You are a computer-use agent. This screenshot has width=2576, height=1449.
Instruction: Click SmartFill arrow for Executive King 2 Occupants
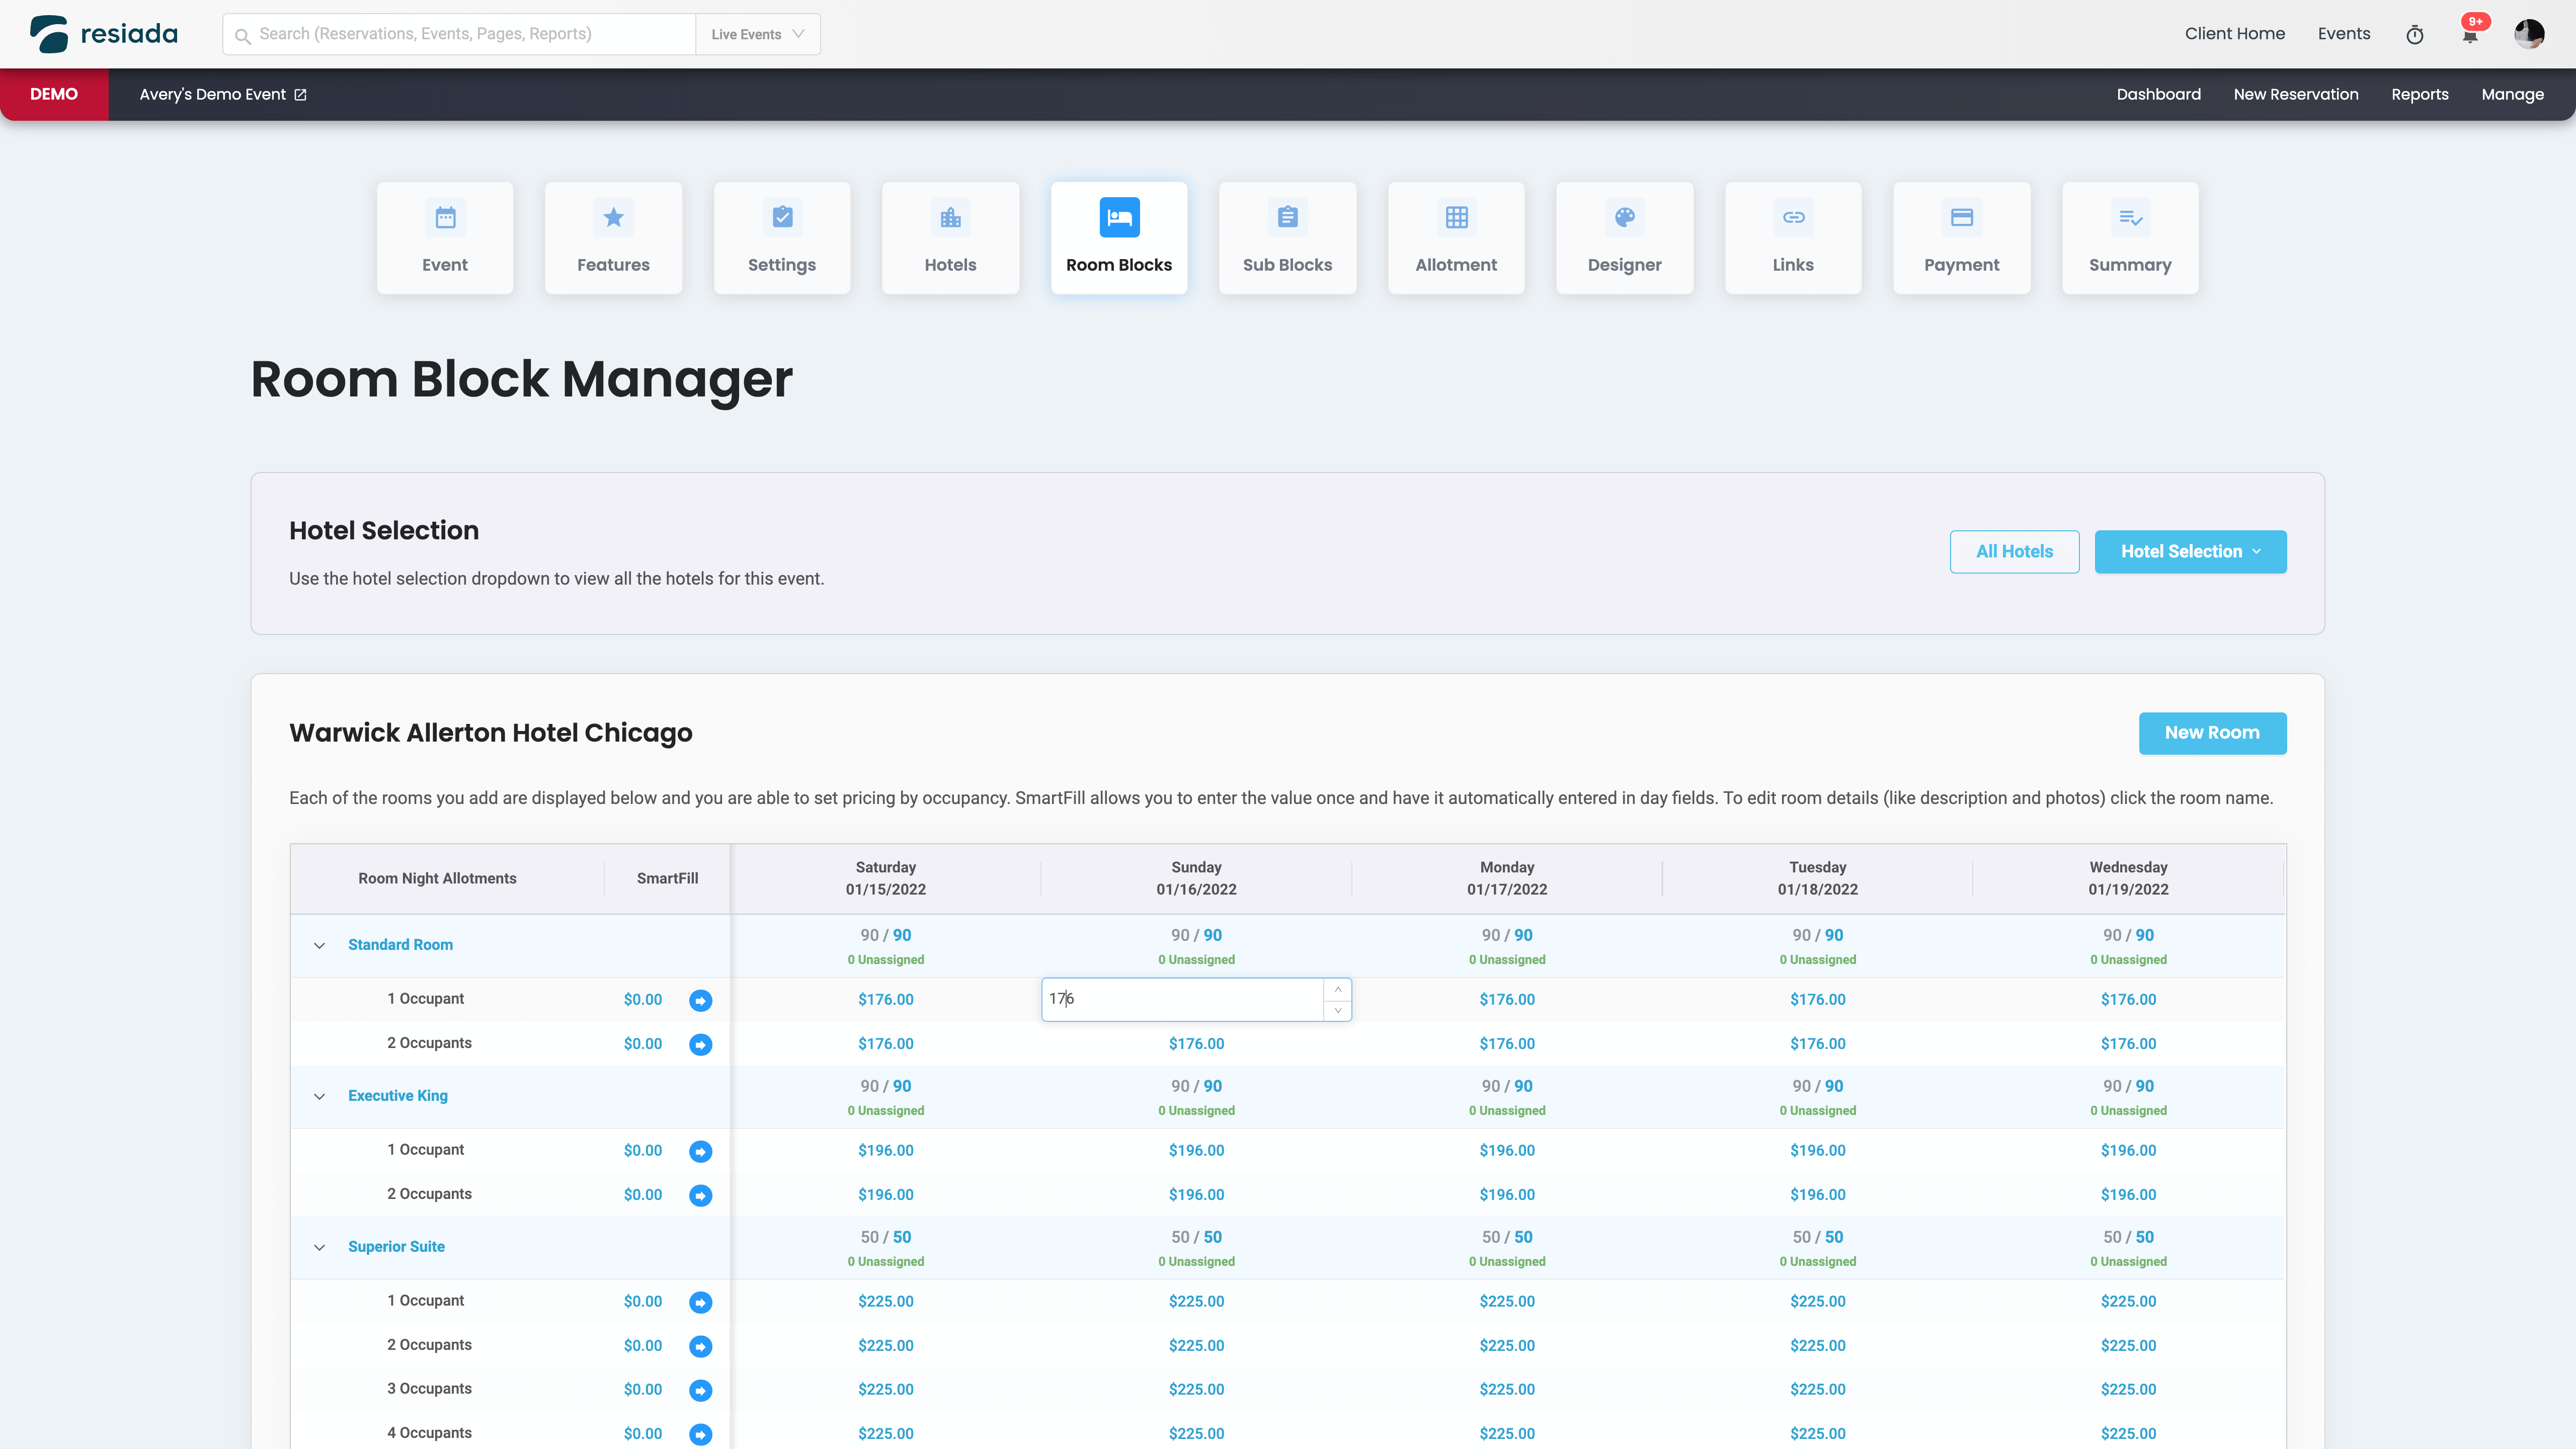click(x=700, y=1195)
